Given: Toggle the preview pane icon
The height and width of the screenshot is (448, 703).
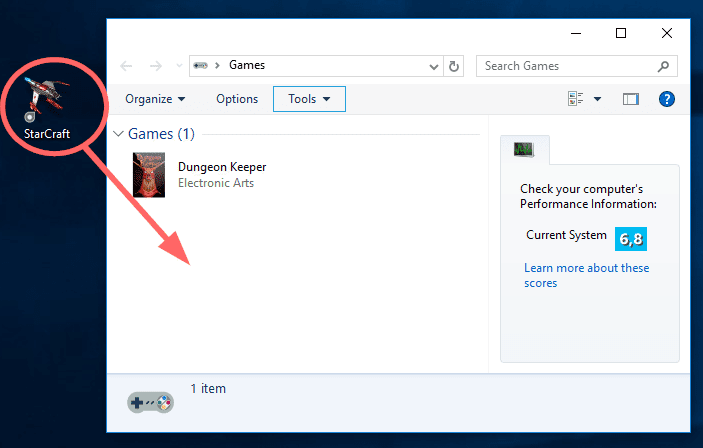Looking at the screenshot, I should point(630,99).
